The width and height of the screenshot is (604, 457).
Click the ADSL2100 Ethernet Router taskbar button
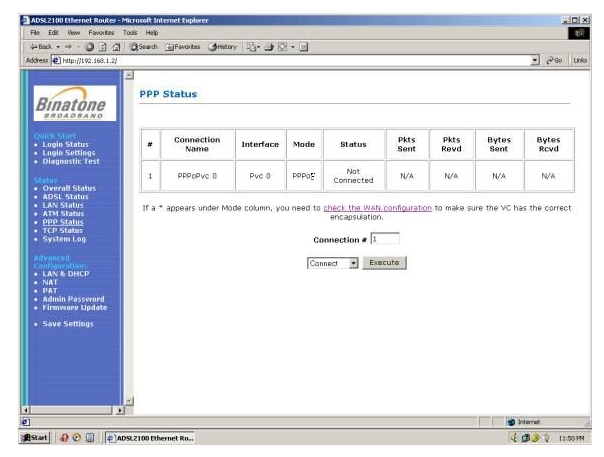(150, 438)
